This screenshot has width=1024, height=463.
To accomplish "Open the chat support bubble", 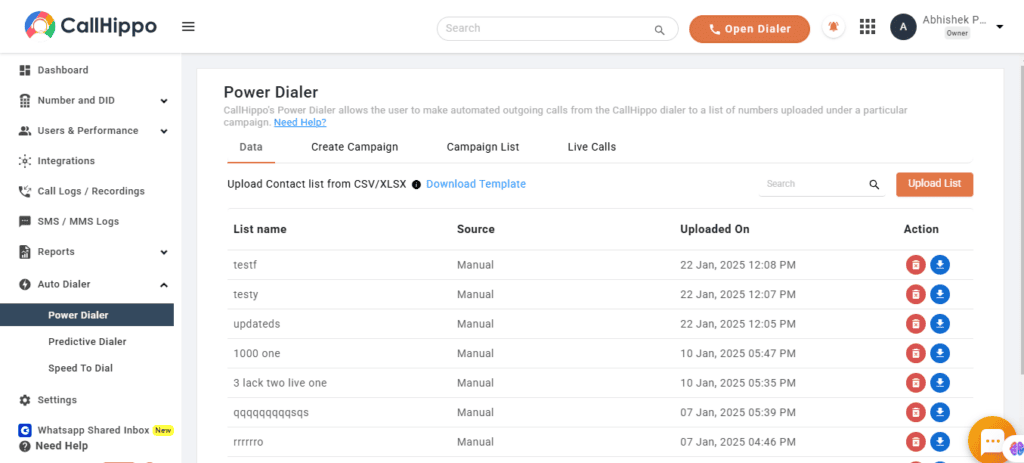I will coord(991,440).
